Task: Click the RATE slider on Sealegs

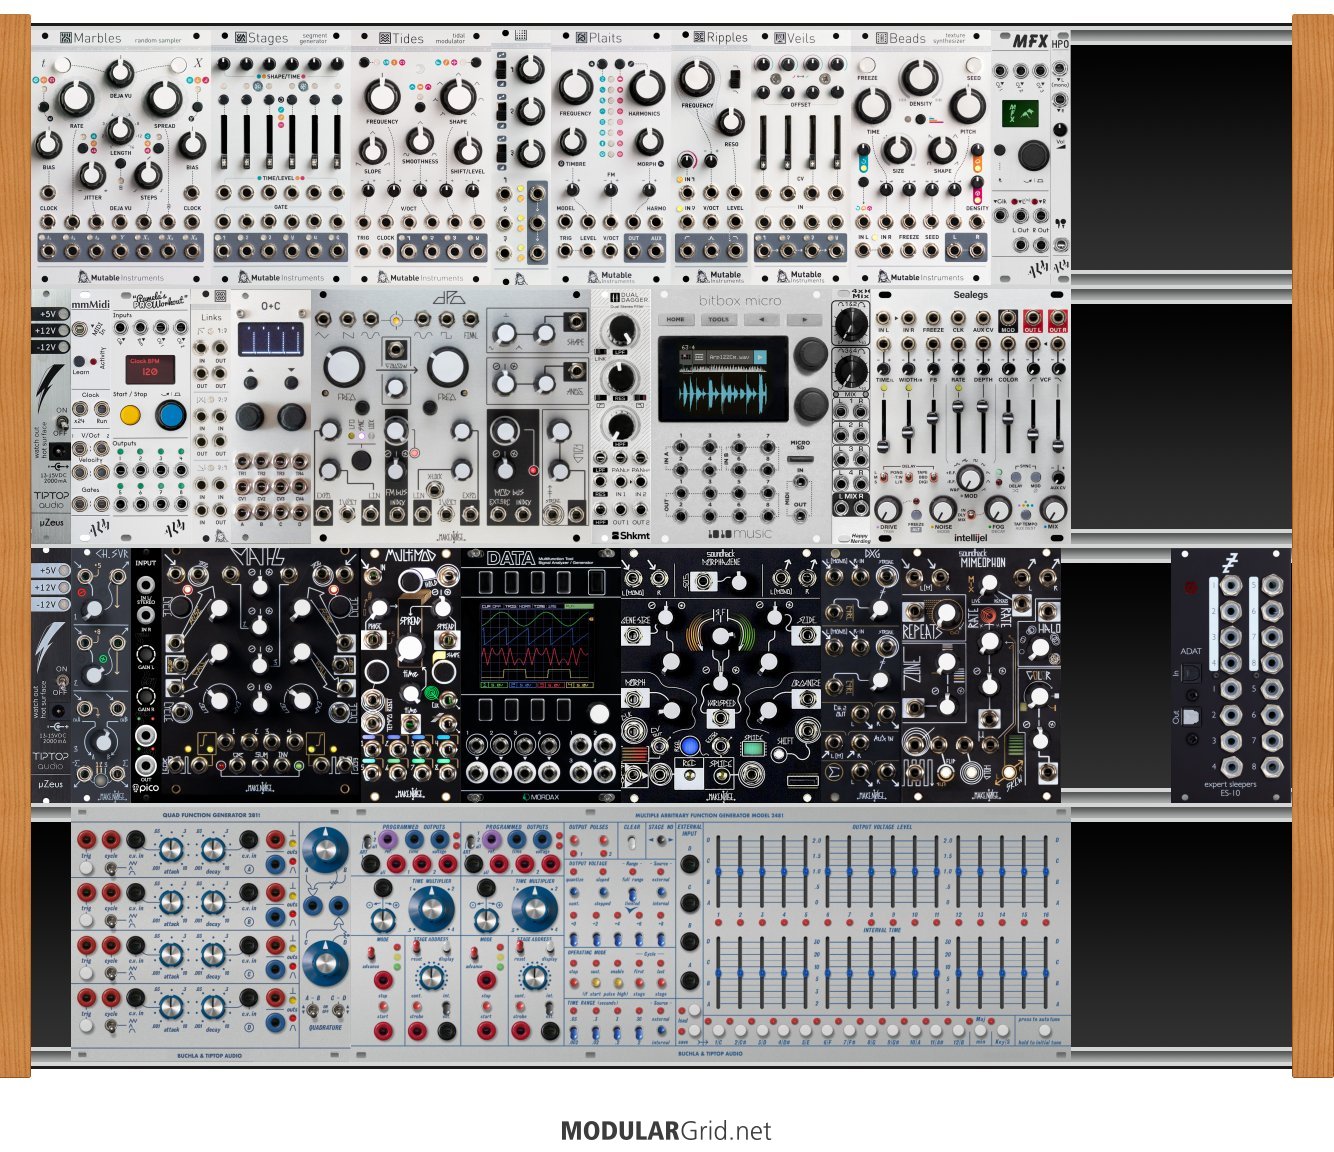Action: tap(958, 428)
